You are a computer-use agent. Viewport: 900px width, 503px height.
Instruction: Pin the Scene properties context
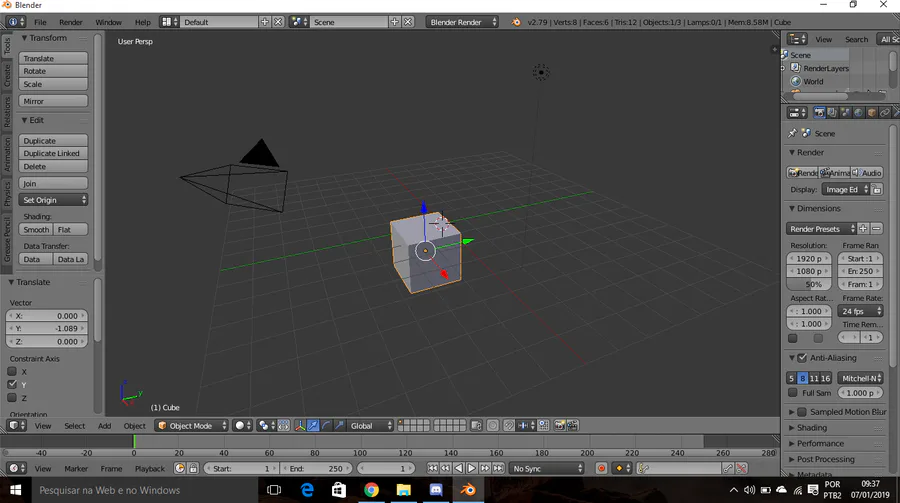point(792,133)
